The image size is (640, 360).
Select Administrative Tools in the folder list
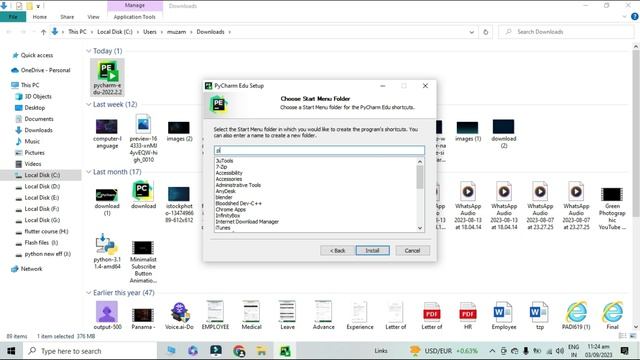tap(238, 185)
